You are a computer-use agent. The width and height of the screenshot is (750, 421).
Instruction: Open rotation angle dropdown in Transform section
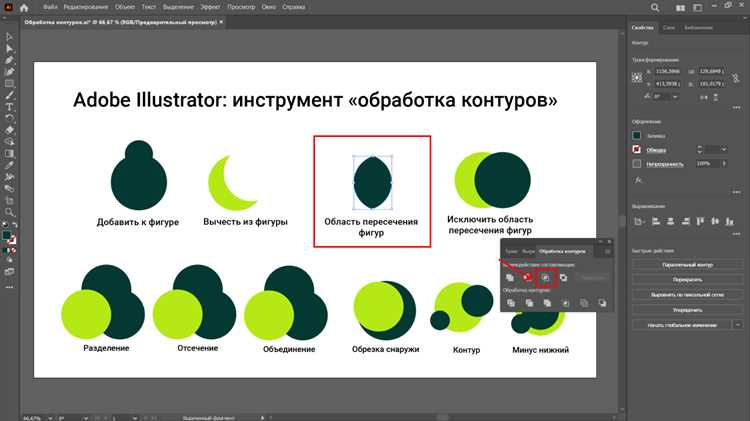(675, 97)
